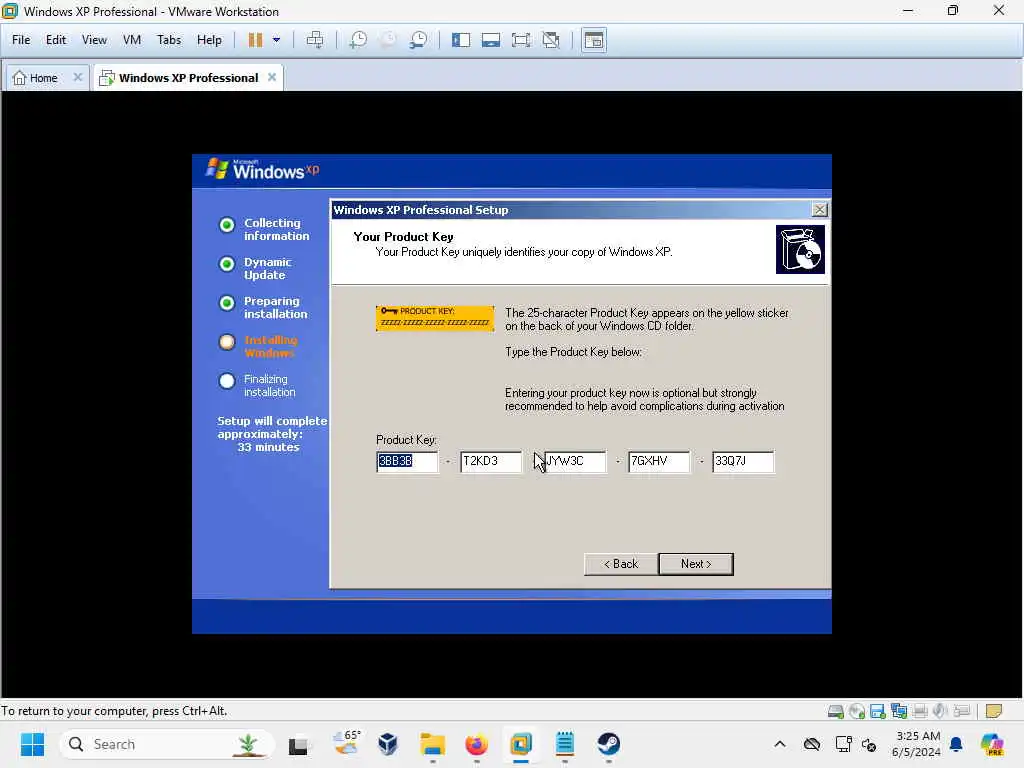Click the Installing Windows step indicator

coord(227,342)
